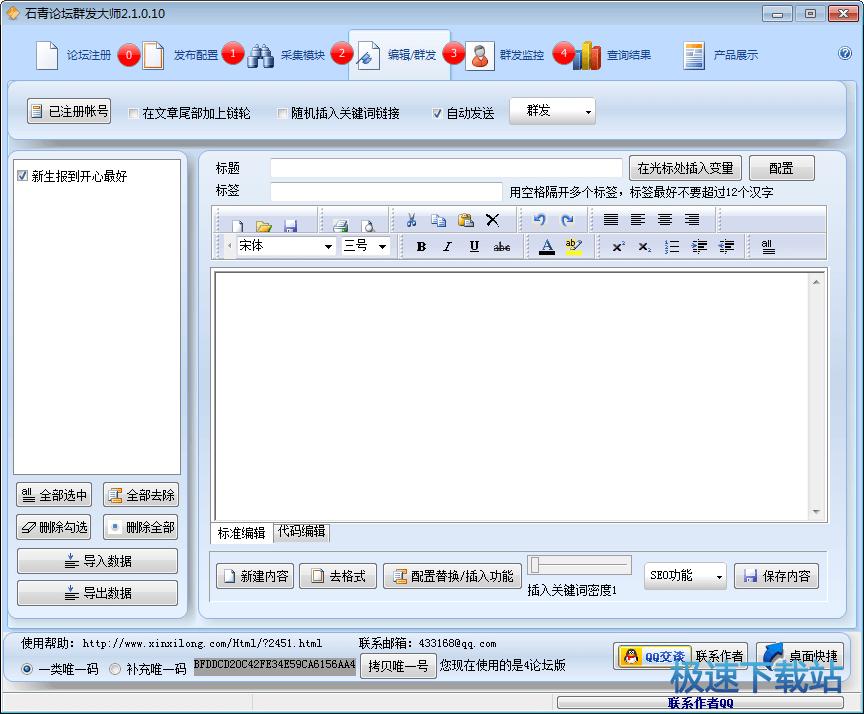864x714 pixels.
Task: Click the superscript icon
Action: pyautogui.click(x=618, y=247)
